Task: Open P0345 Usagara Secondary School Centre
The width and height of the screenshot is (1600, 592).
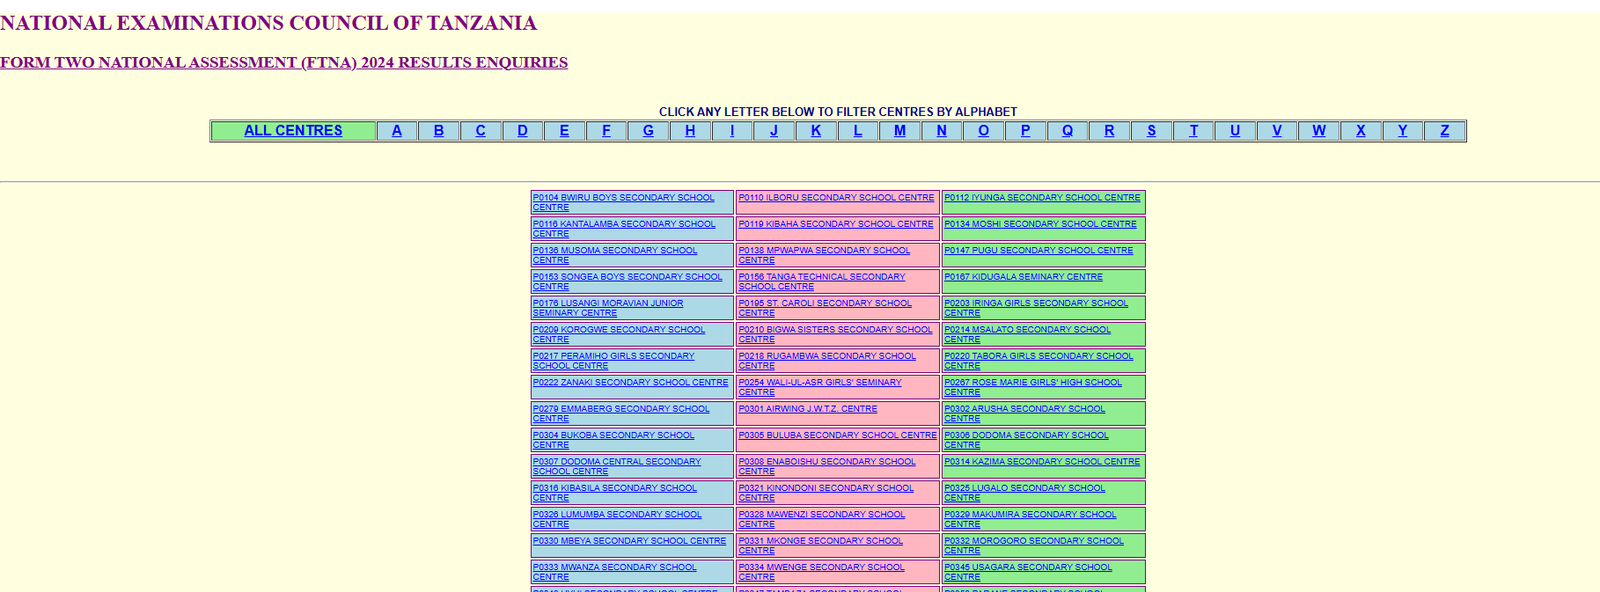Action: click(x=1027, y=568)
